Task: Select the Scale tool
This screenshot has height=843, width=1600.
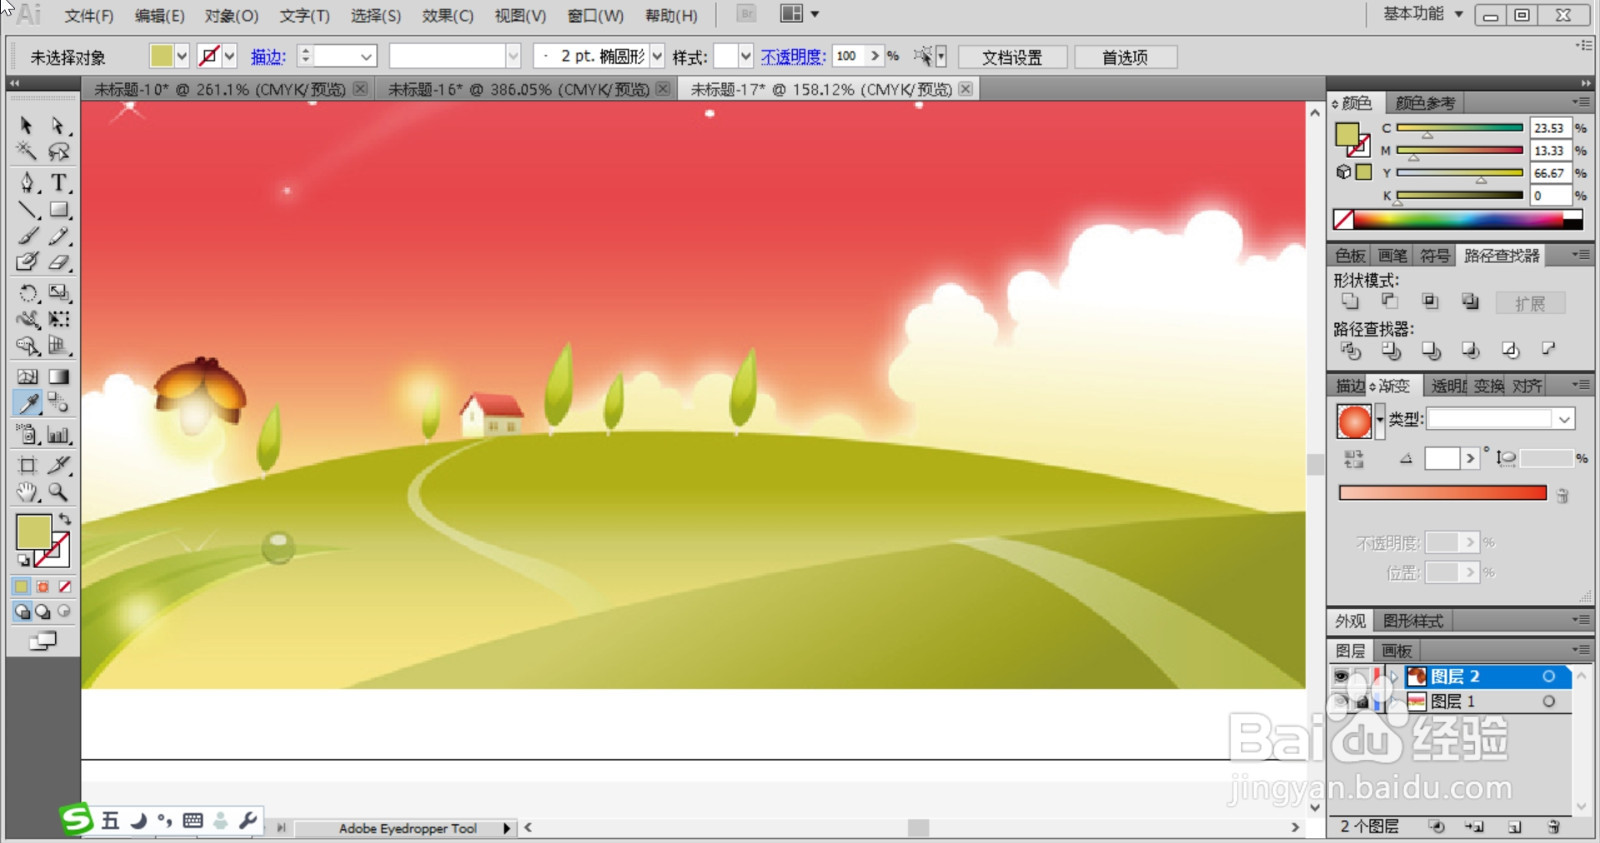Action: click(59, 293)
